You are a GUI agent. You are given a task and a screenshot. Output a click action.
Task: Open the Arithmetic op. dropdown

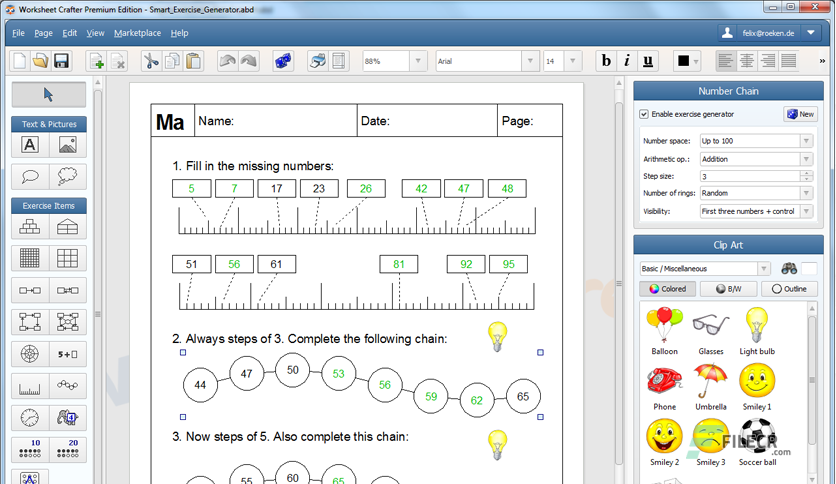click(806, 159)
